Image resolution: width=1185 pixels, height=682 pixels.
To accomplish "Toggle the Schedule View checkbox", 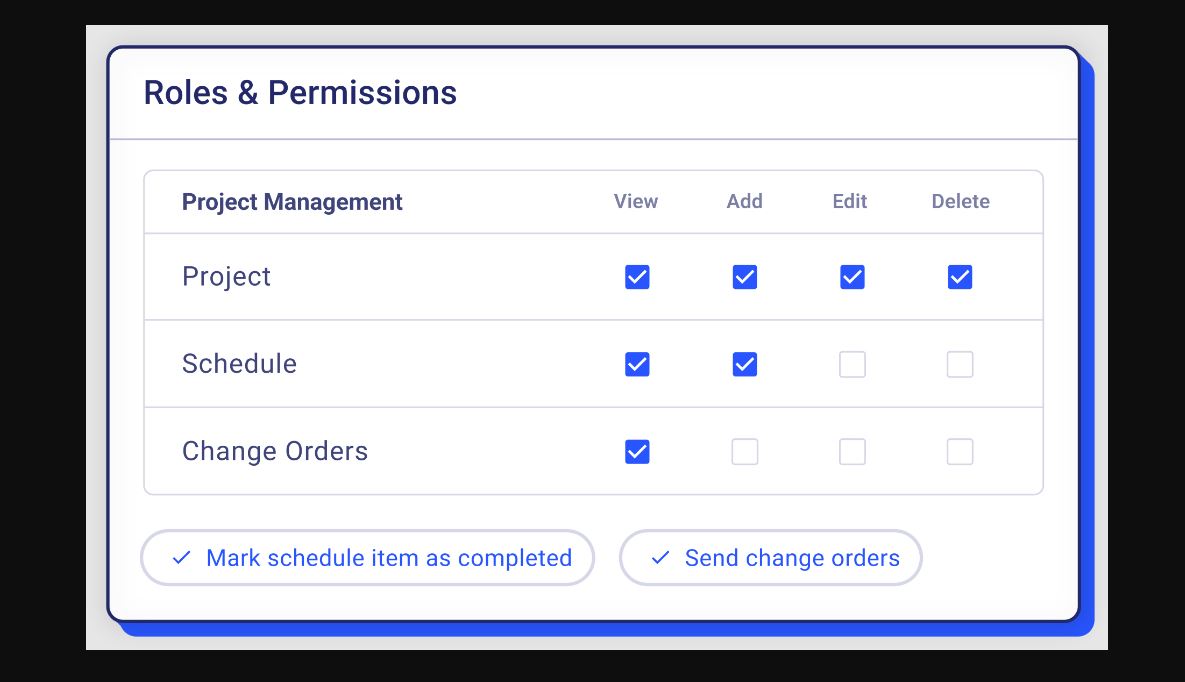I will click(637, 364).
